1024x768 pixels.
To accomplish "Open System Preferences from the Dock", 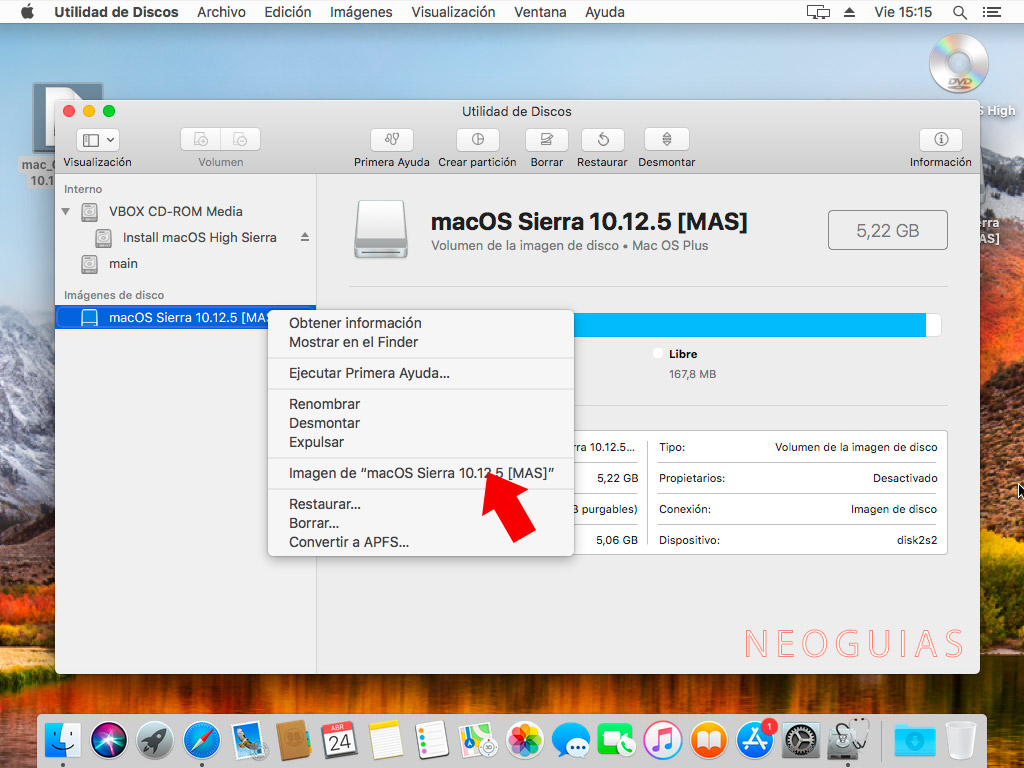I will (801, 741).
